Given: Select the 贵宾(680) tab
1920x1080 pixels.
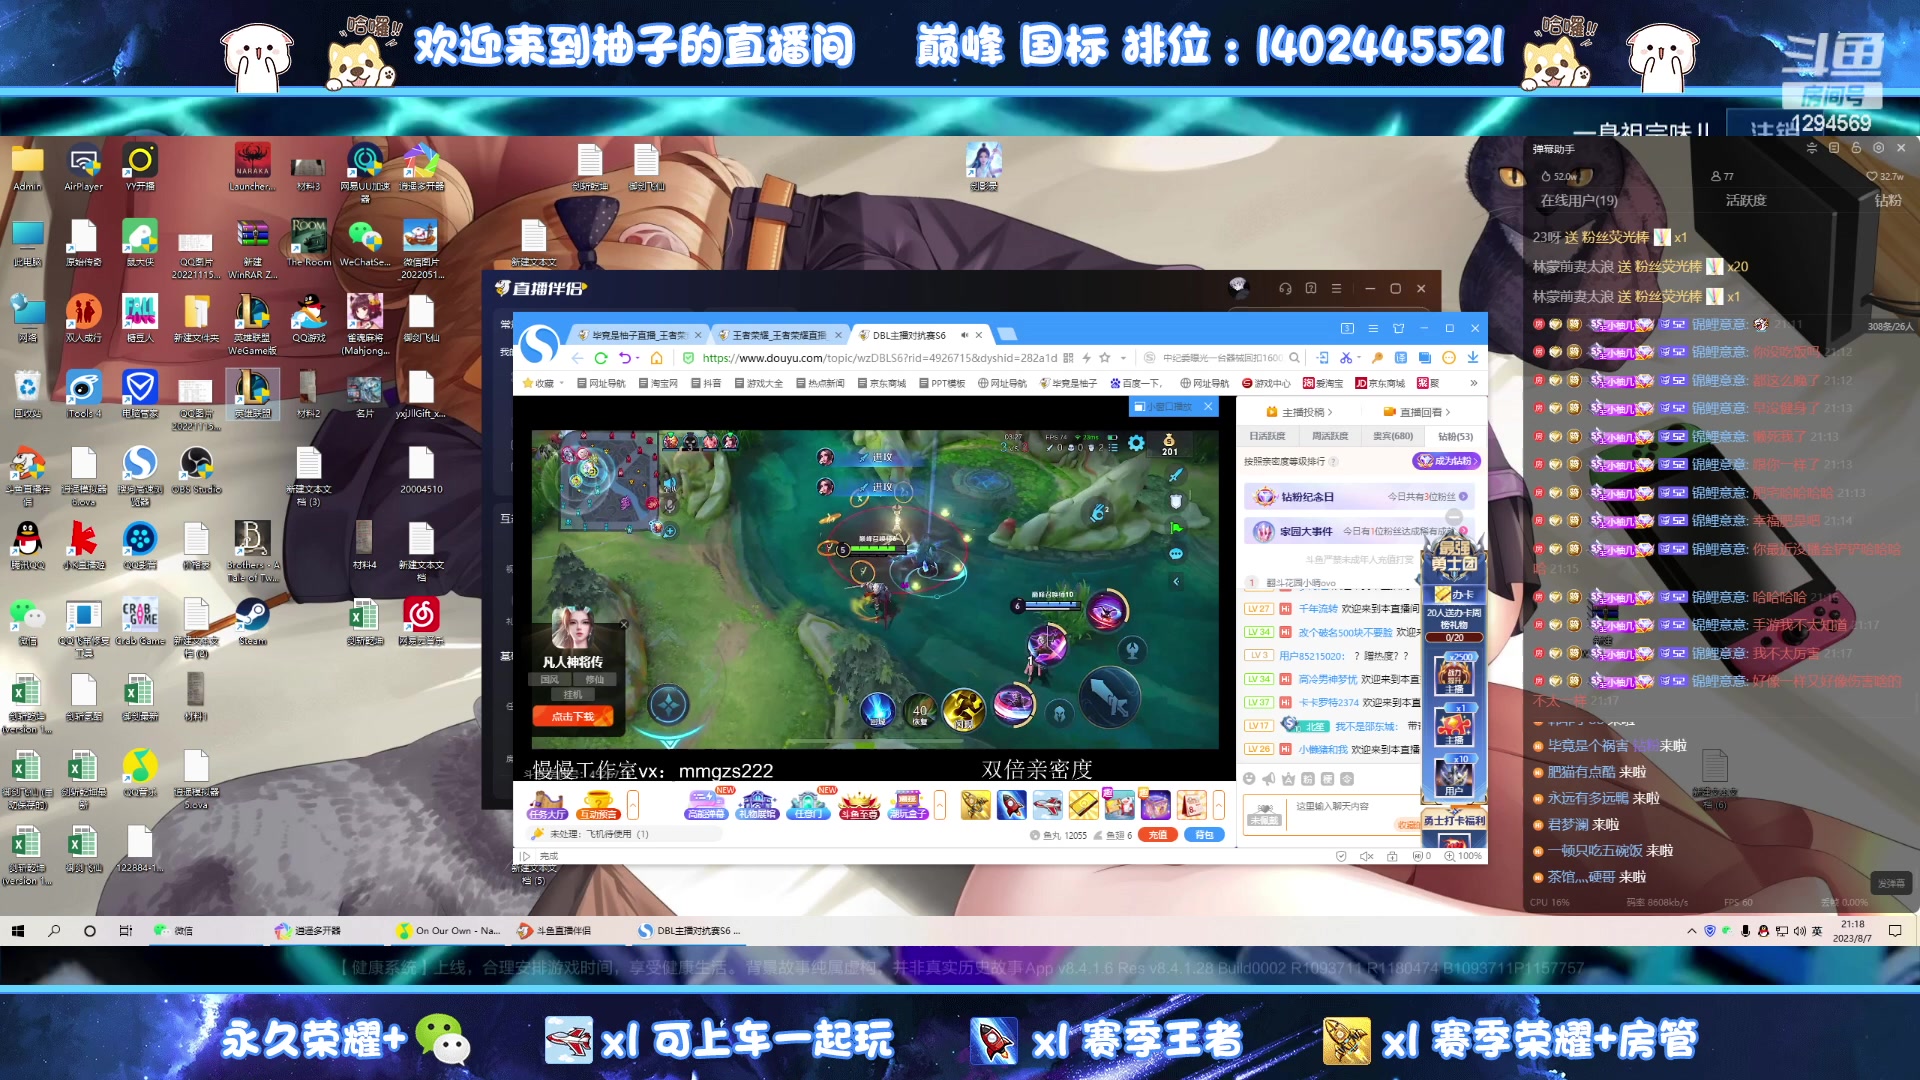Looking at the screenshot, I should [1393, 436].
